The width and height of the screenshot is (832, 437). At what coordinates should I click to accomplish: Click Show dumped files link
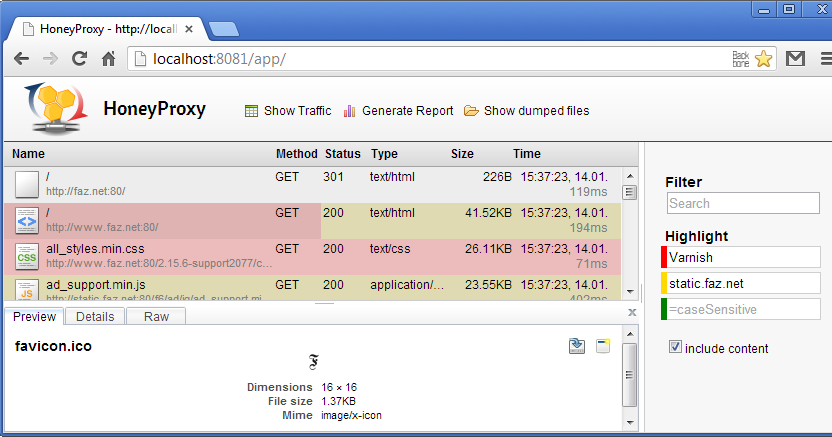[536, 111]
